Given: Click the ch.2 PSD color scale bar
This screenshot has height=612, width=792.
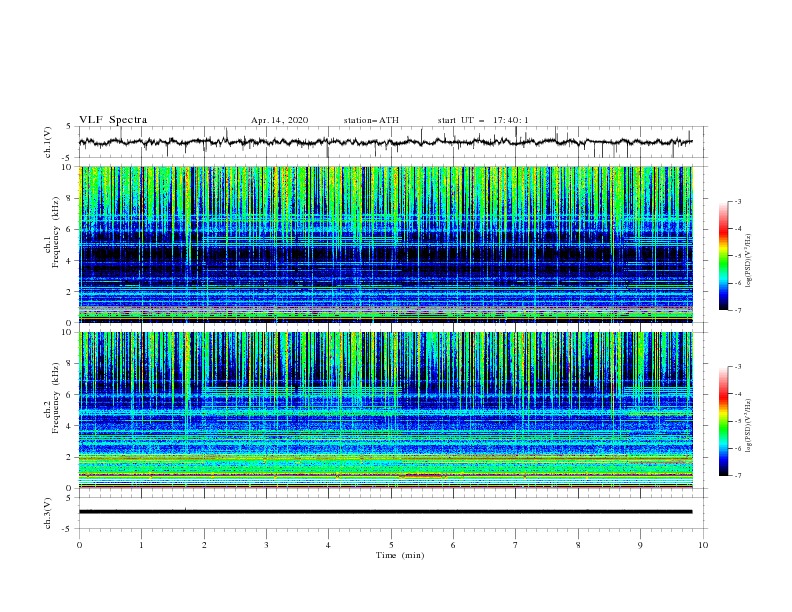Looking at the screenshot, I should click(723, 421).
